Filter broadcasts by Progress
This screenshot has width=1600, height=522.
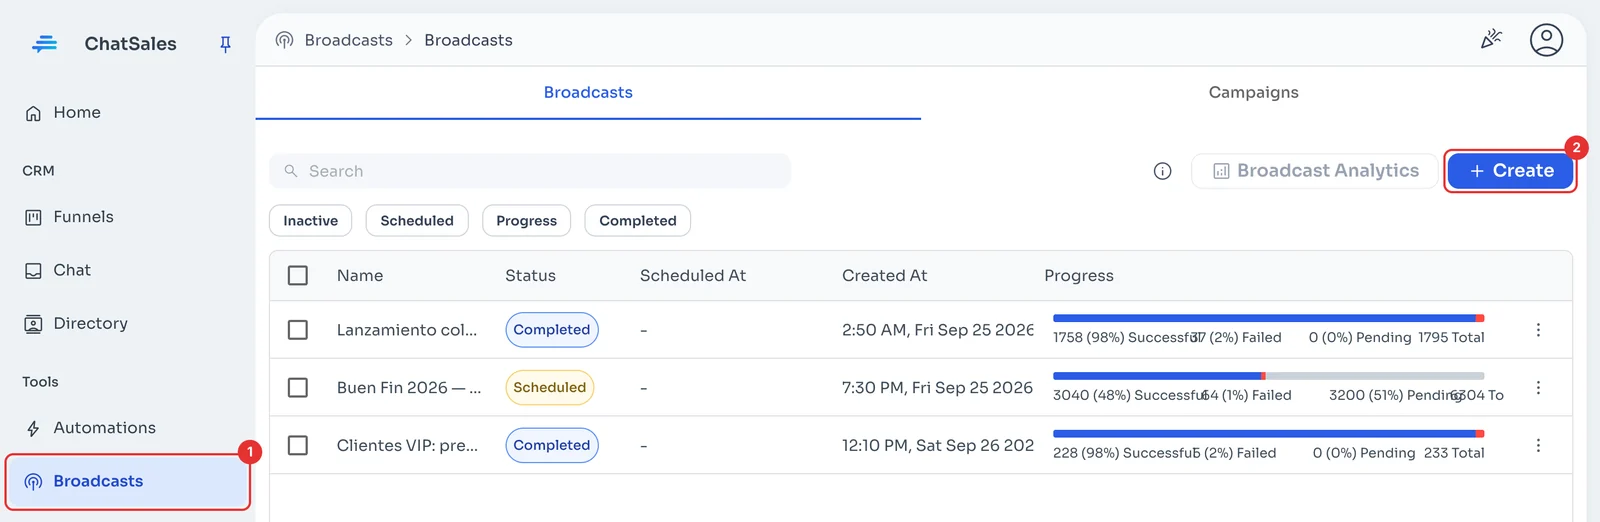(527, 221)
